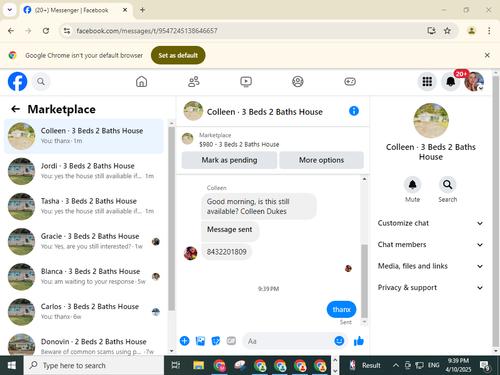Click the chat messages scrollbar

click(x=364, y=281)
